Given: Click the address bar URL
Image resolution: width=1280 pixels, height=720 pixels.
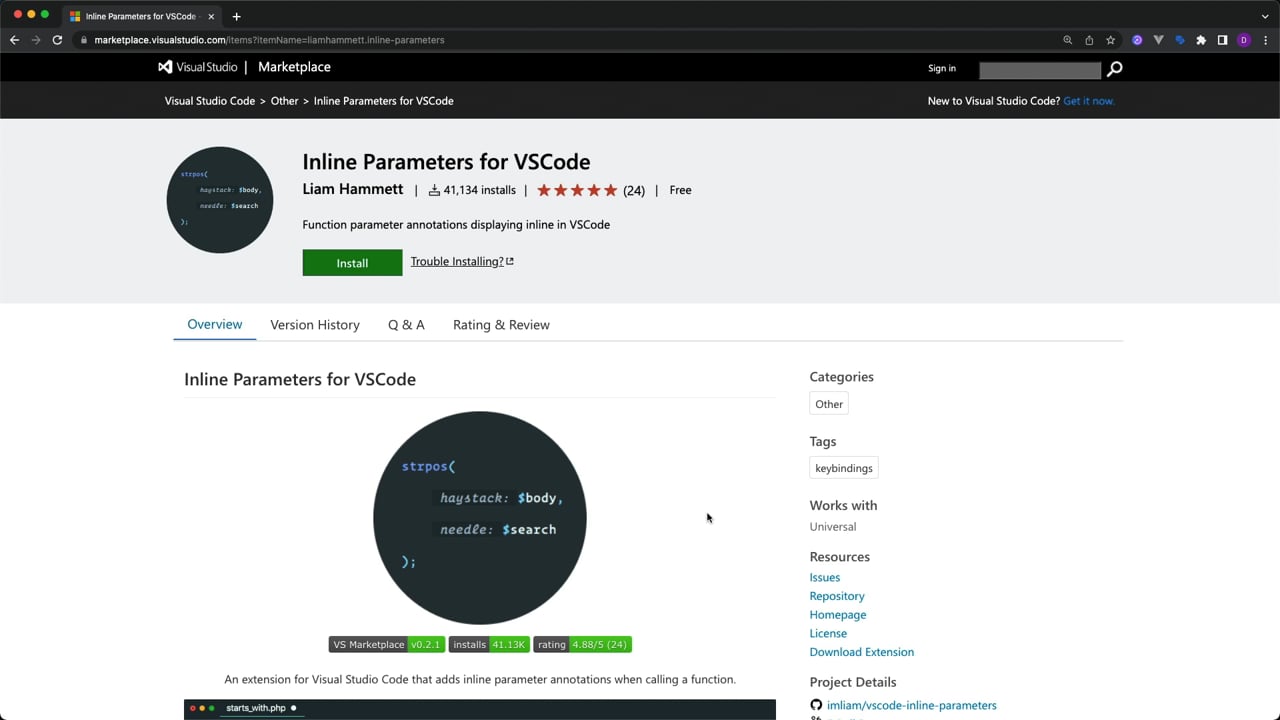Looking at the screenshot, I should tap(269, 40).
